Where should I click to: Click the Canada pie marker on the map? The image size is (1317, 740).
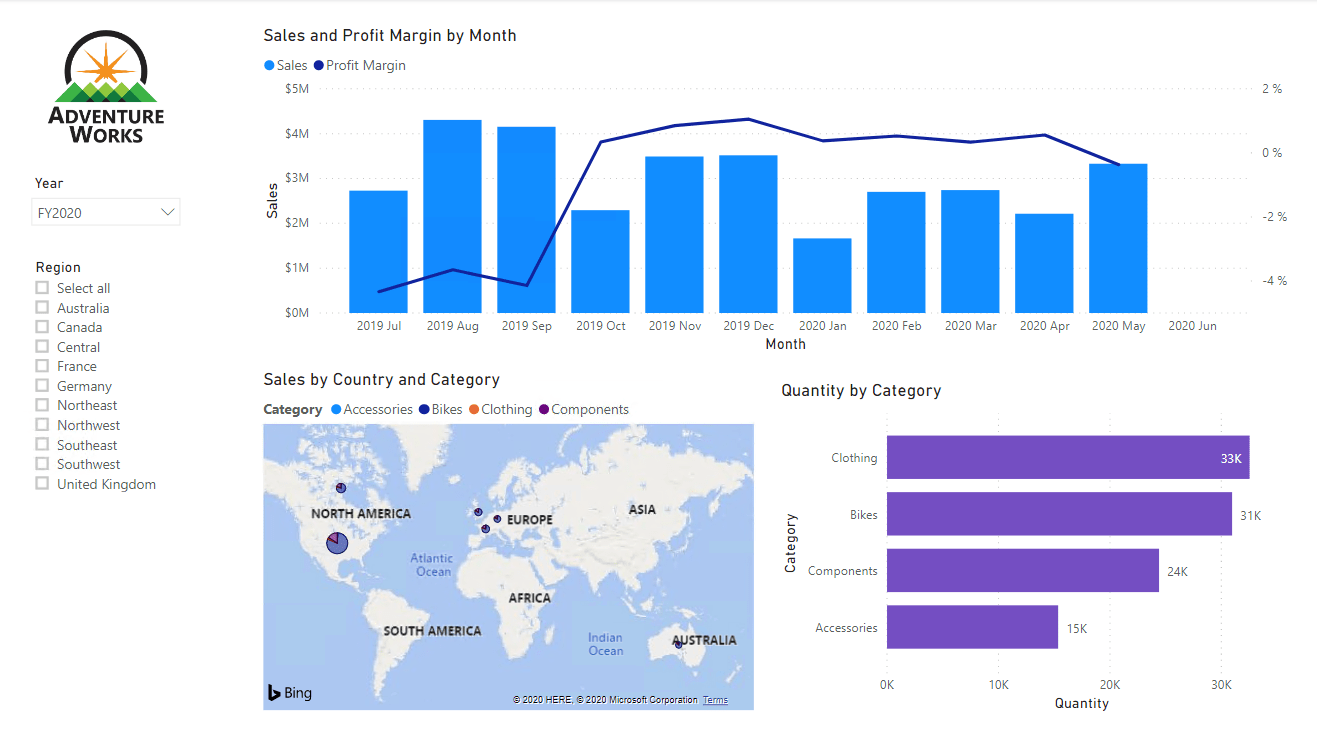pos(341,488)
